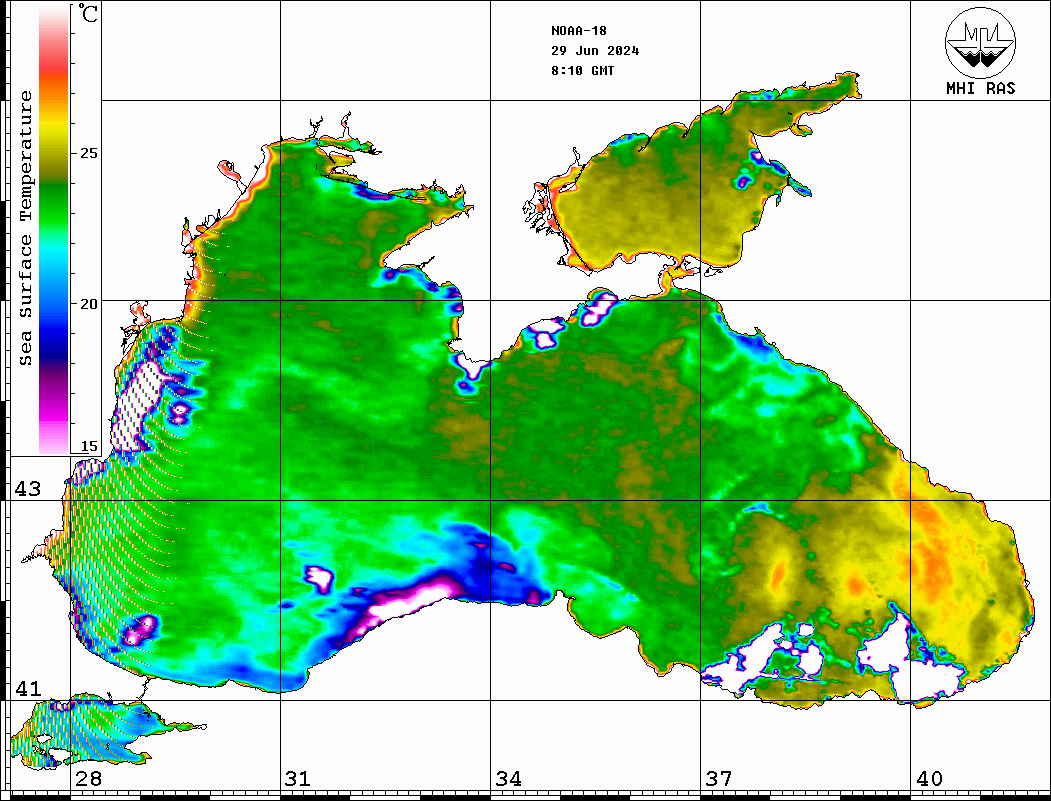Screen dimensions: 1051x801
Task: Click the MHI RAS caption text
Action: coord(981,88)
